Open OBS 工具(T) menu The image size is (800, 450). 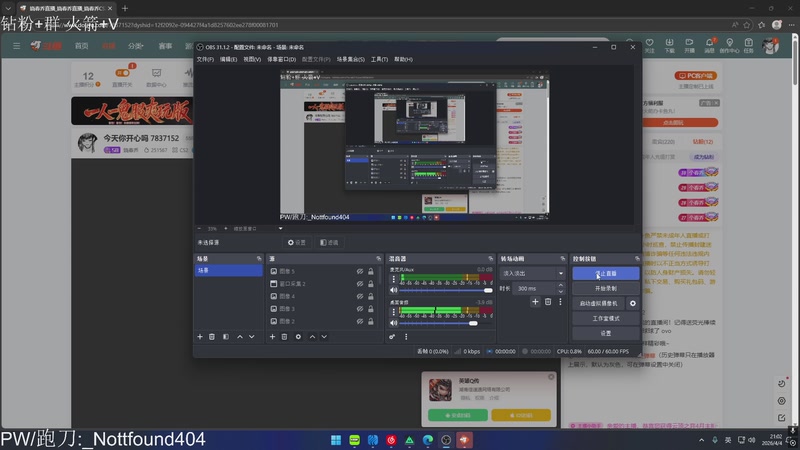point(379,59)
